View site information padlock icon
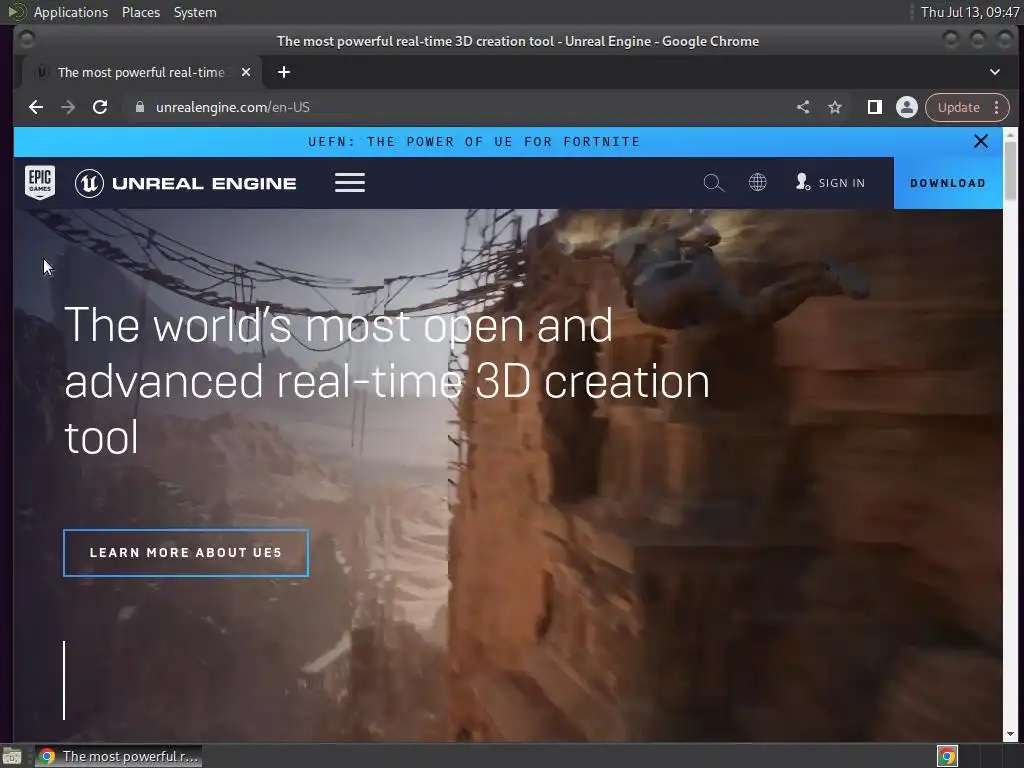Viewport: 1024px width, 768px height. click(139, 107)
